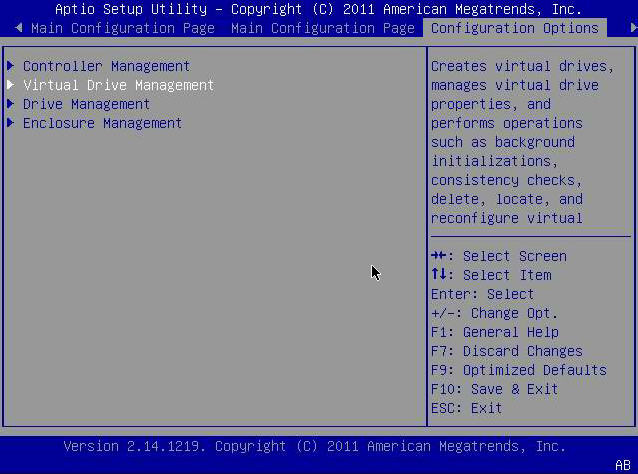Click the 'F7: Discard Changes' hint
The width and height of the screenshot is (638, 474).
coord(507,351)
